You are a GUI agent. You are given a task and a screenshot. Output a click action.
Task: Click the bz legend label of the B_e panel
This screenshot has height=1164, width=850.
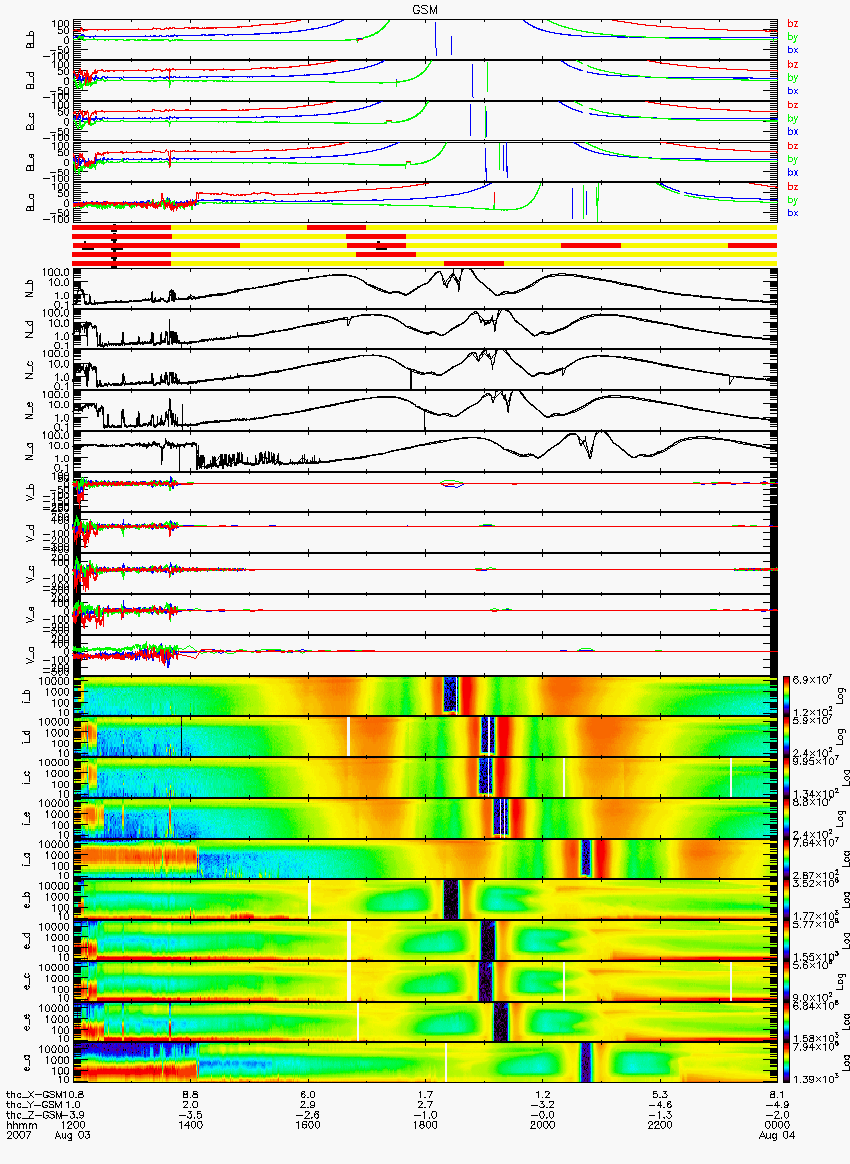[792, 146]
